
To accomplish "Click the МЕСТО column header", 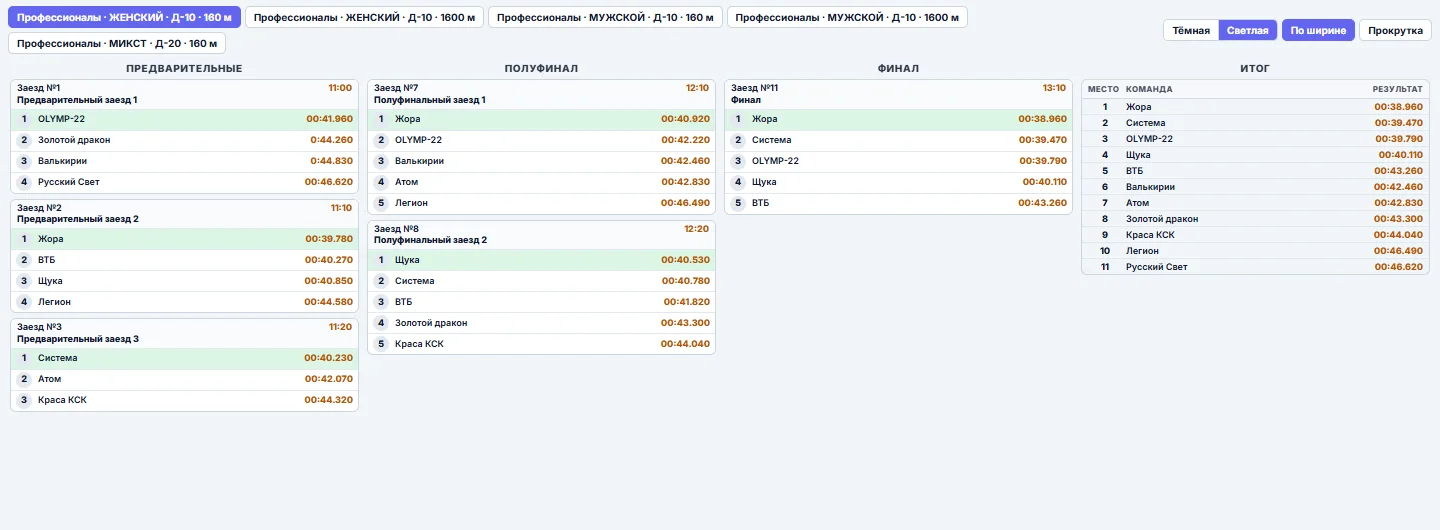I will coord(1104,89).
